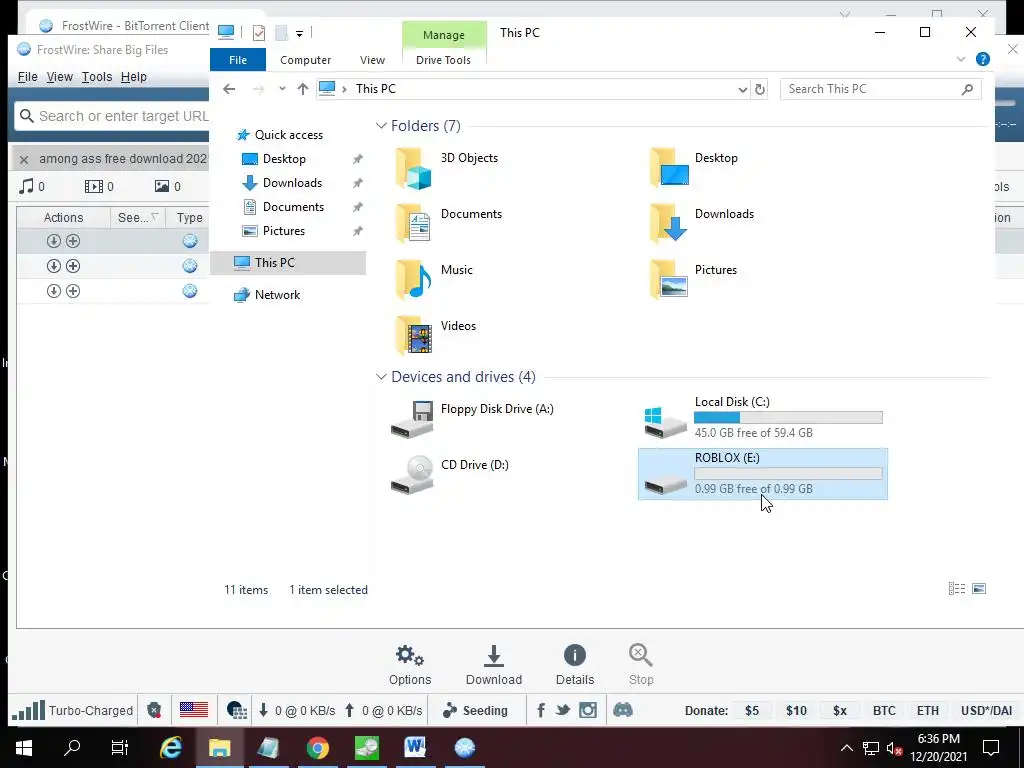Open Word from the taskbar

pyautogui.click(x=415, y=748)
